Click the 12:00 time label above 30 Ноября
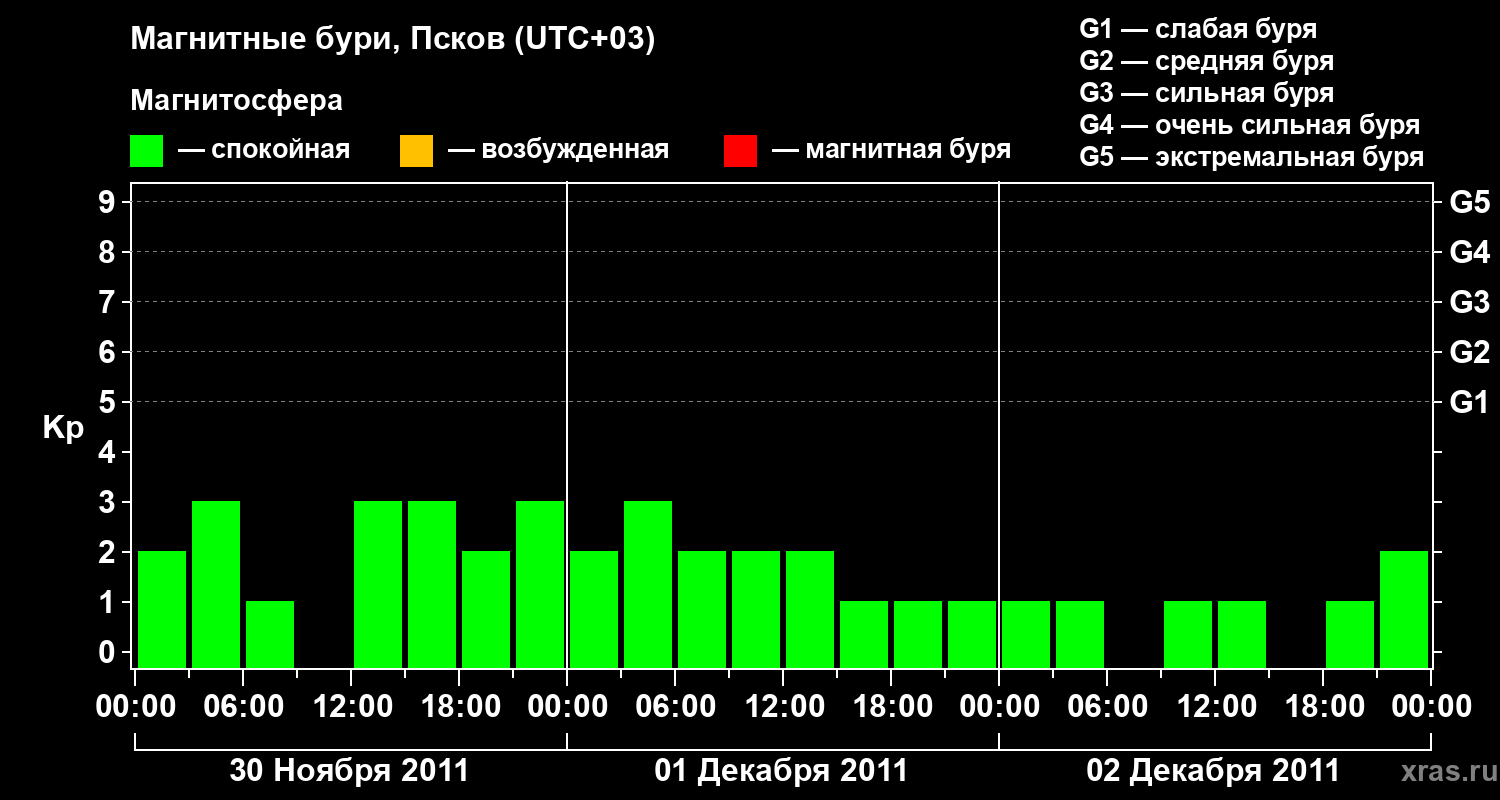This screenshot has width=1500, height=800. [351, 707]
